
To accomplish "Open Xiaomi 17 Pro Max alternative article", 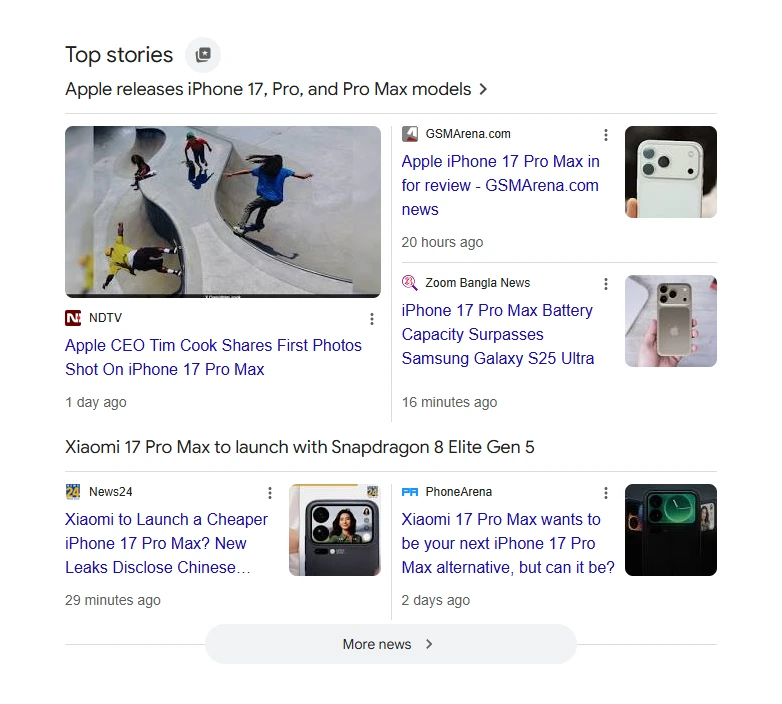I will 508,543.
